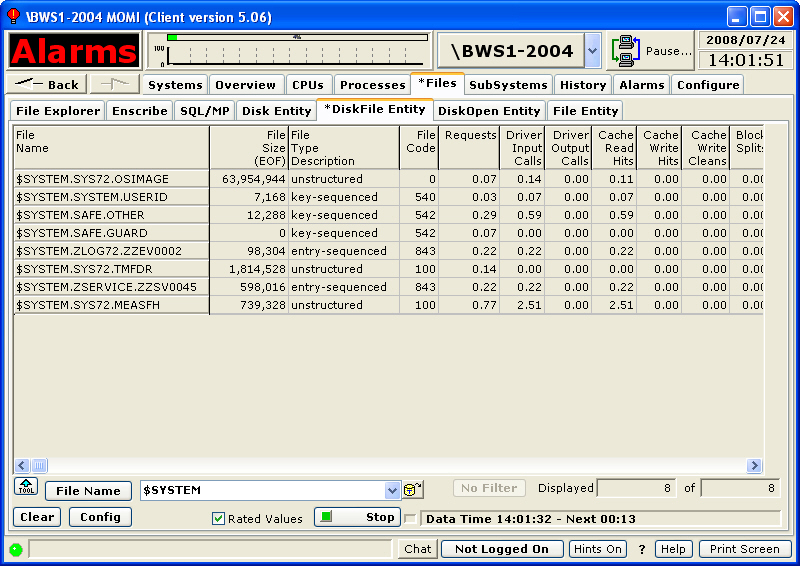Click the Pause computers icon
The image size is (800, 566).
pyautogui.click(x=627, y=50)
